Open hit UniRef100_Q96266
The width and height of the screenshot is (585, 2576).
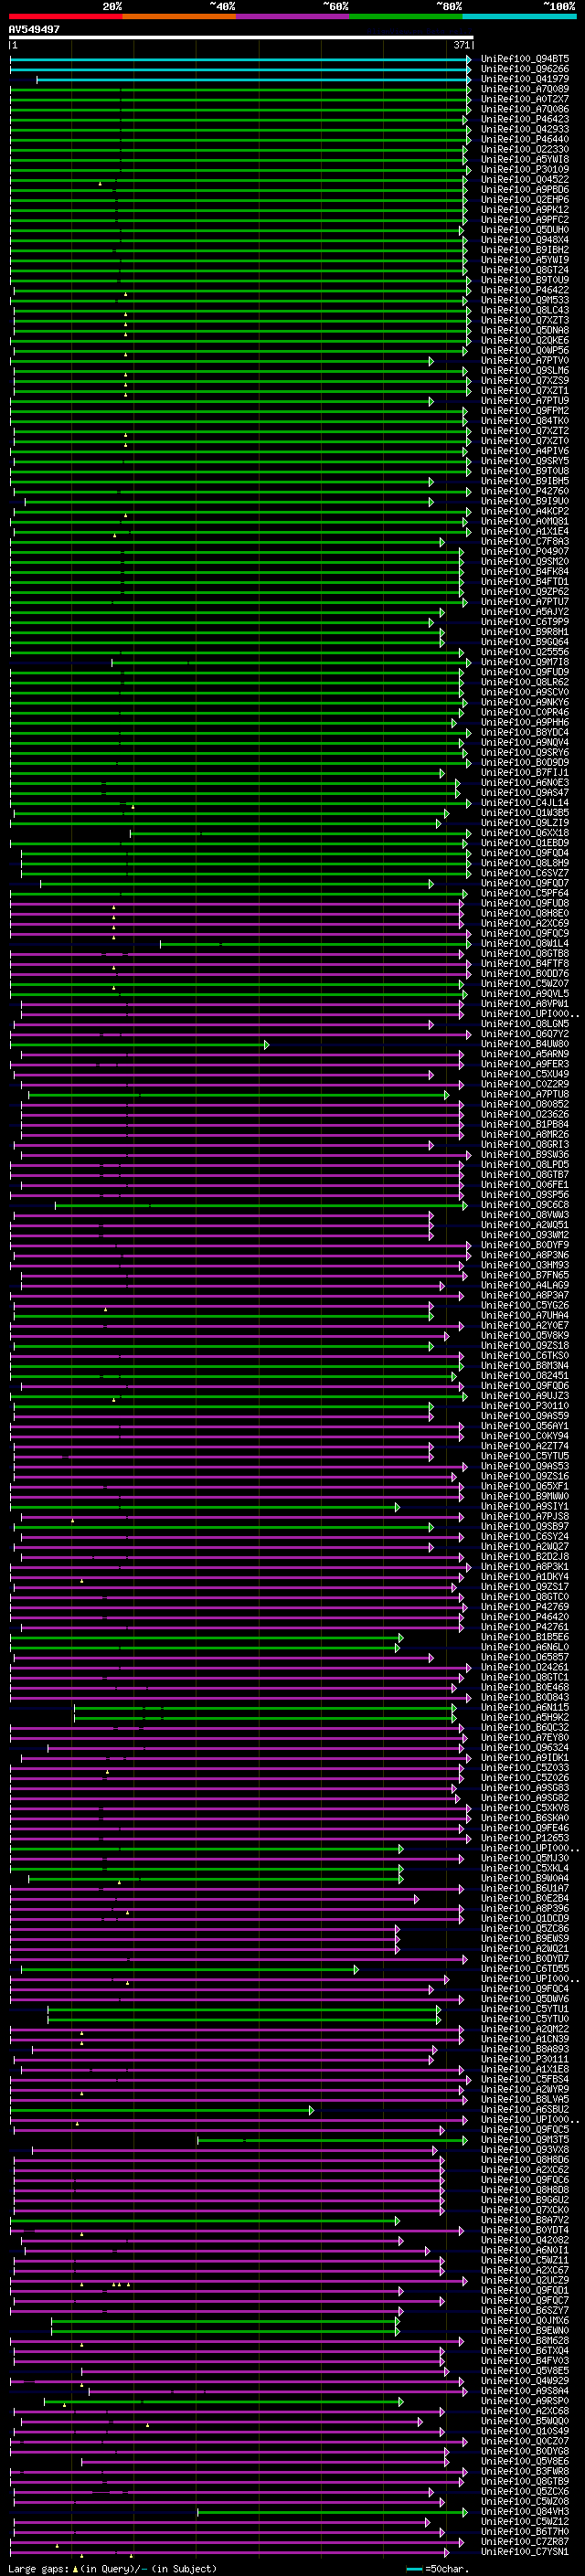tap(525, 70)
